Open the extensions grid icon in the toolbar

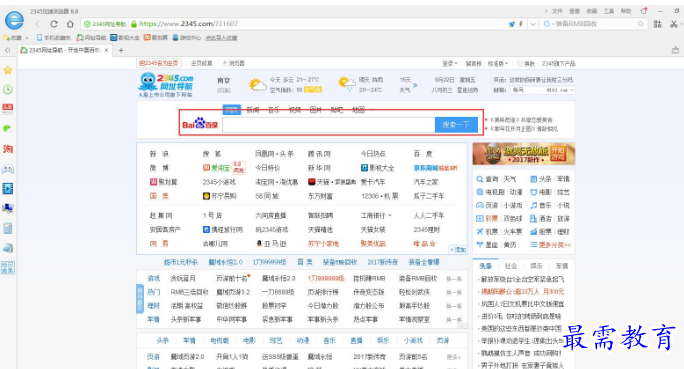coord(657,24)
